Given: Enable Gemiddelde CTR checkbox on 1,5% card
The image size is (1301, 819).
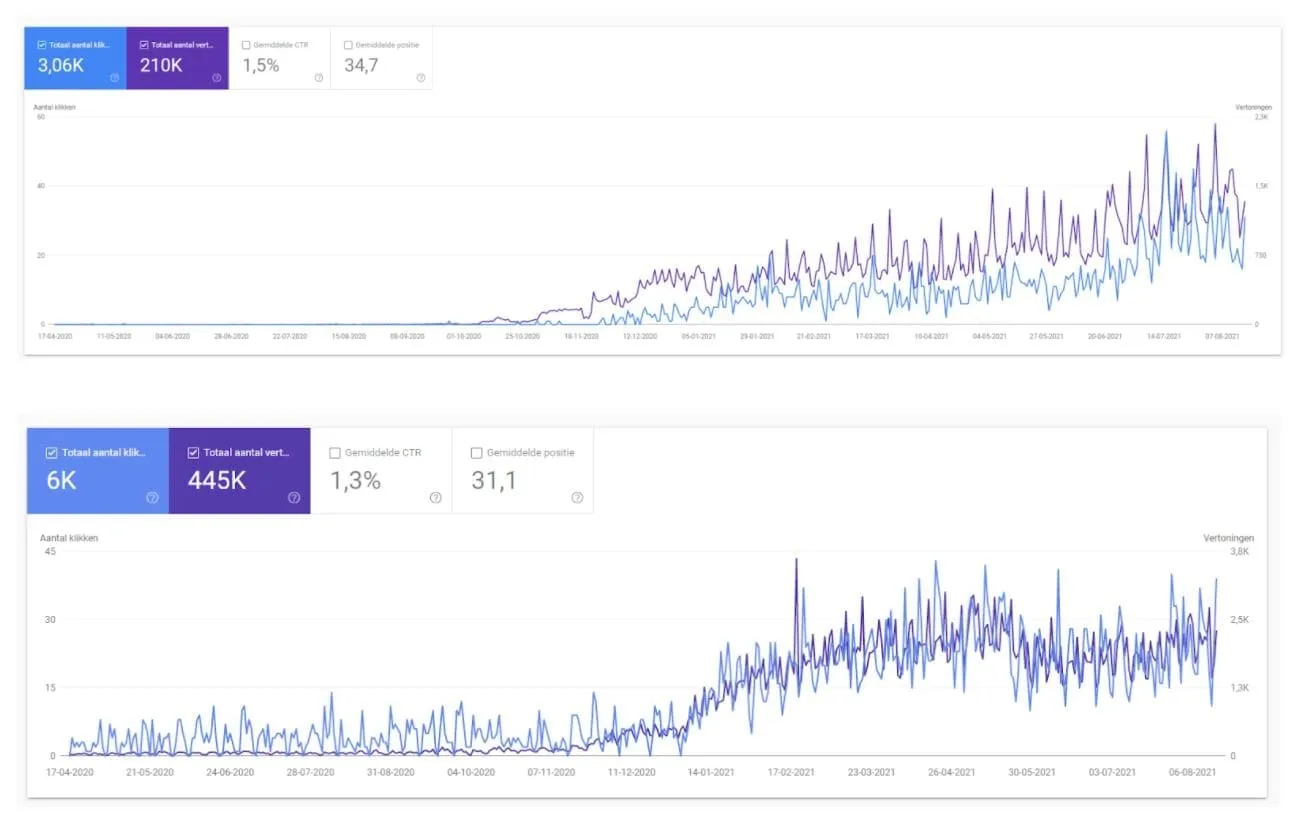Looking at the screenshot, I should point(246,45).
